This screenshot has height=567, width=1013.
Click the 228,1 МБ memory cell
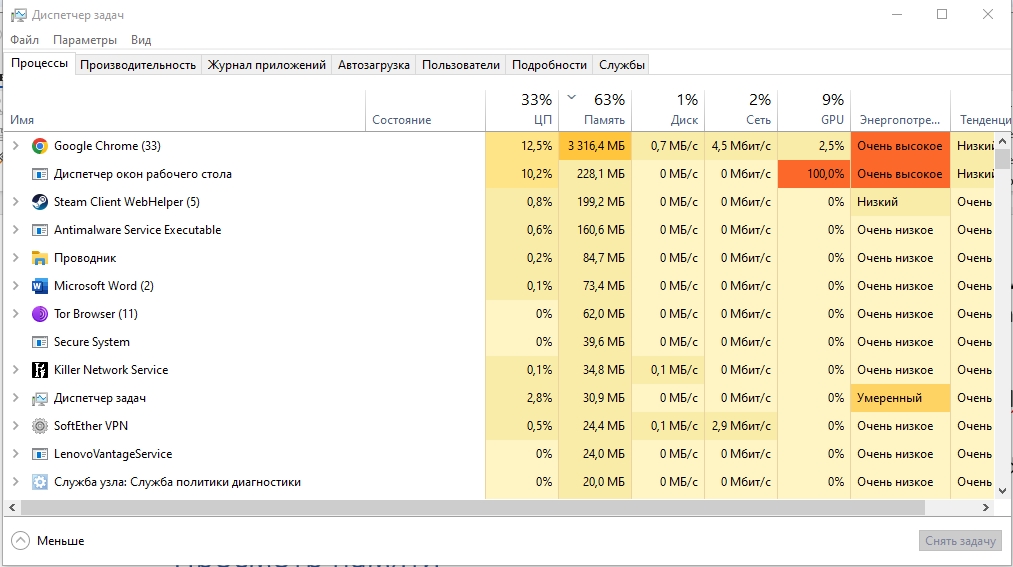pyautogui.click(x=595, y=174)
